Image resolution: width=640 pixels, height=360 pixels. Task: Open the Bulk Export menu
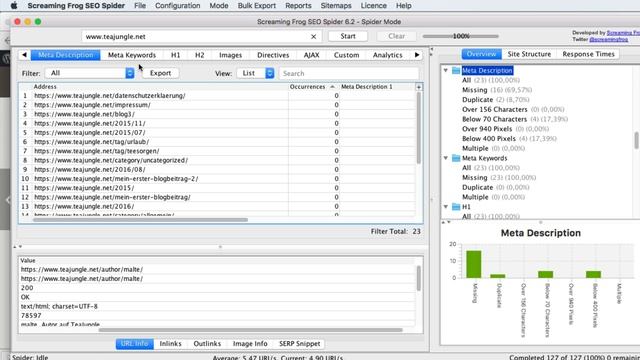[x=256, y=6]
